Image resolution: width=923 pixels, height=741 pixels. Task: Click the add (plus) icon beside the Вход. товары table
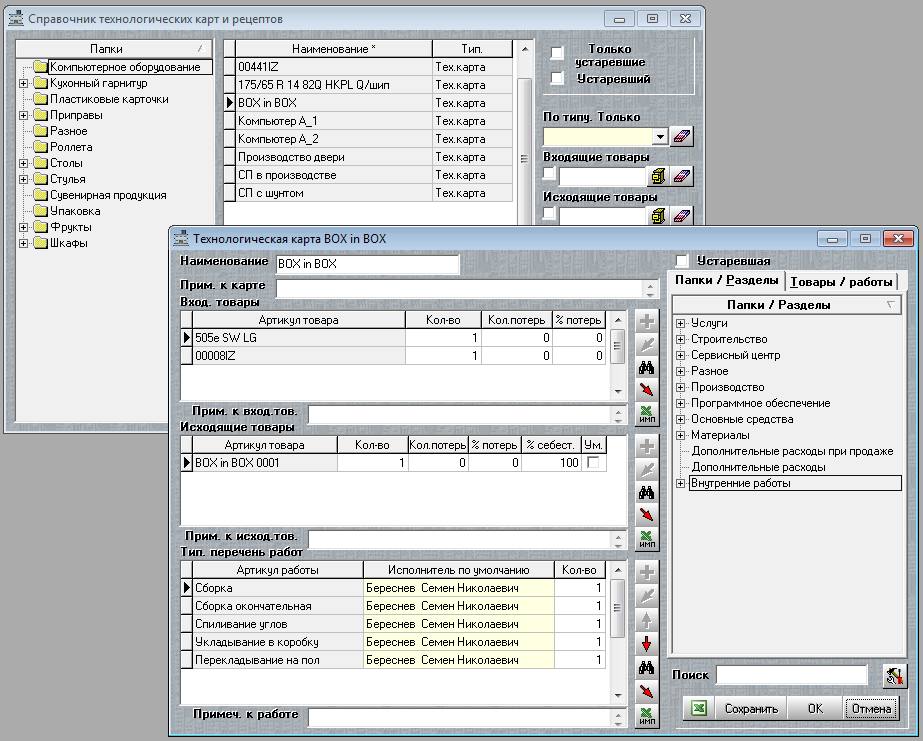[646, 321]
